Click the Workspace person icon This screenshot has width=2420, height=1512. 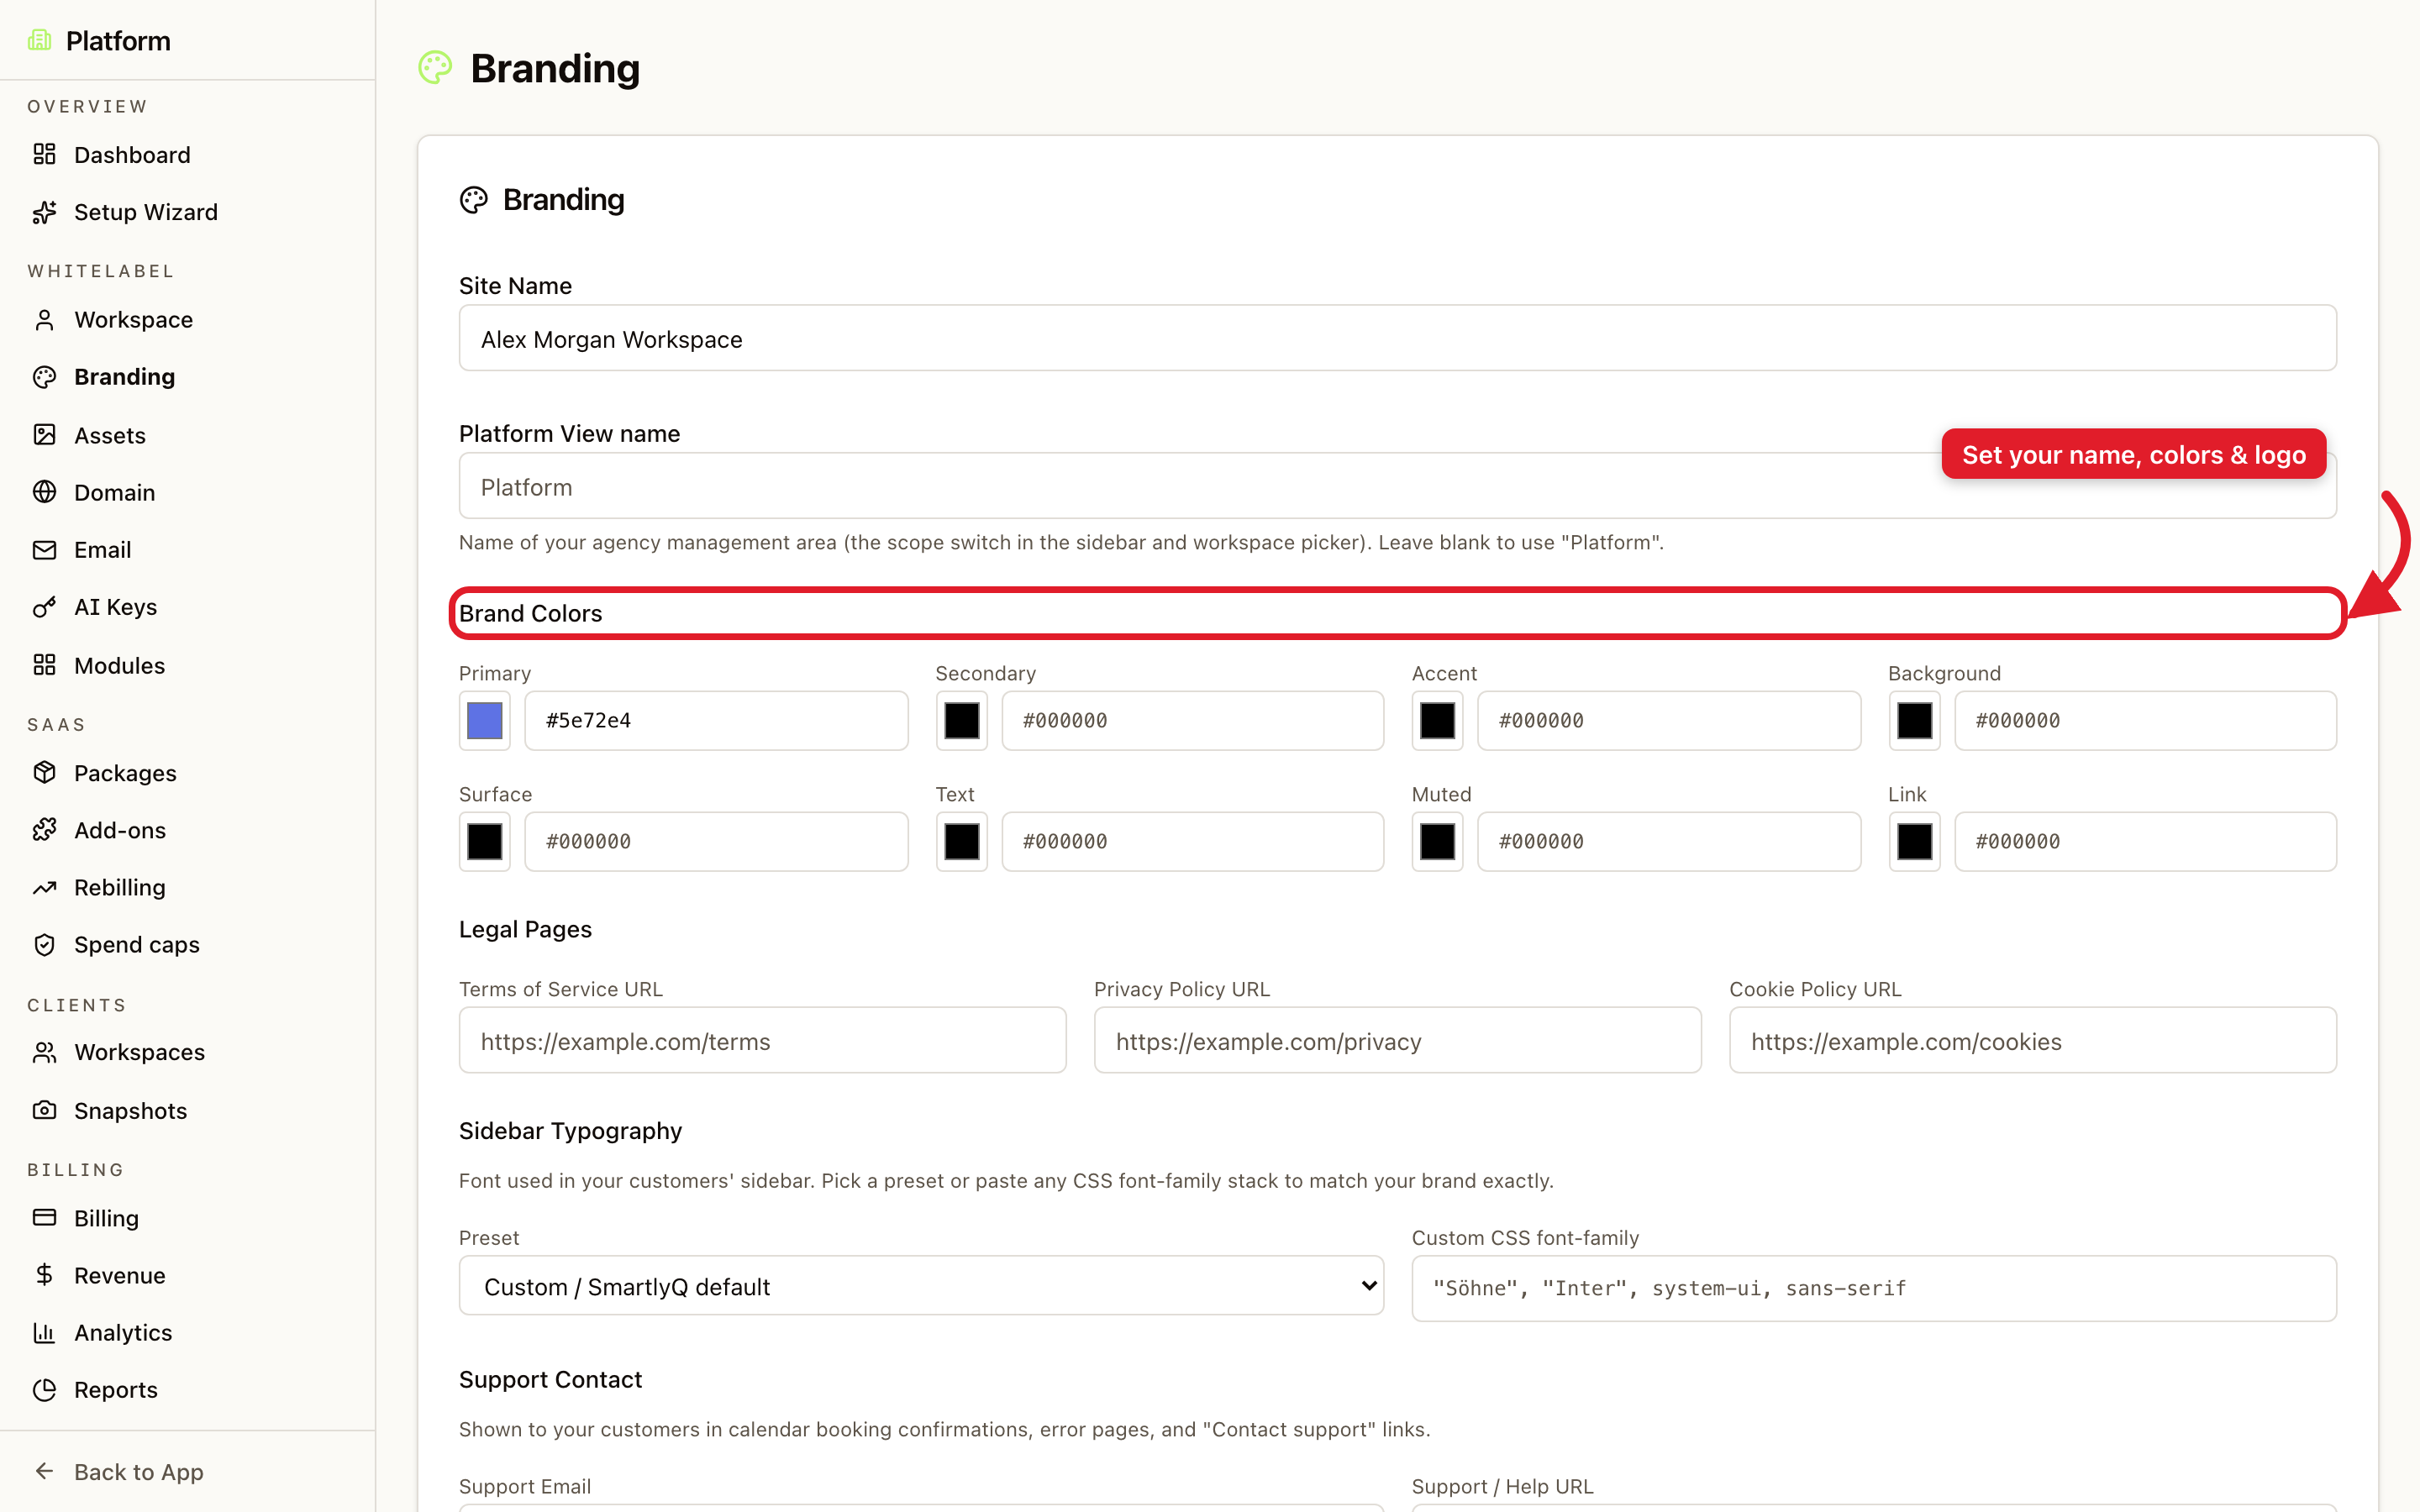tap(44, 320)
